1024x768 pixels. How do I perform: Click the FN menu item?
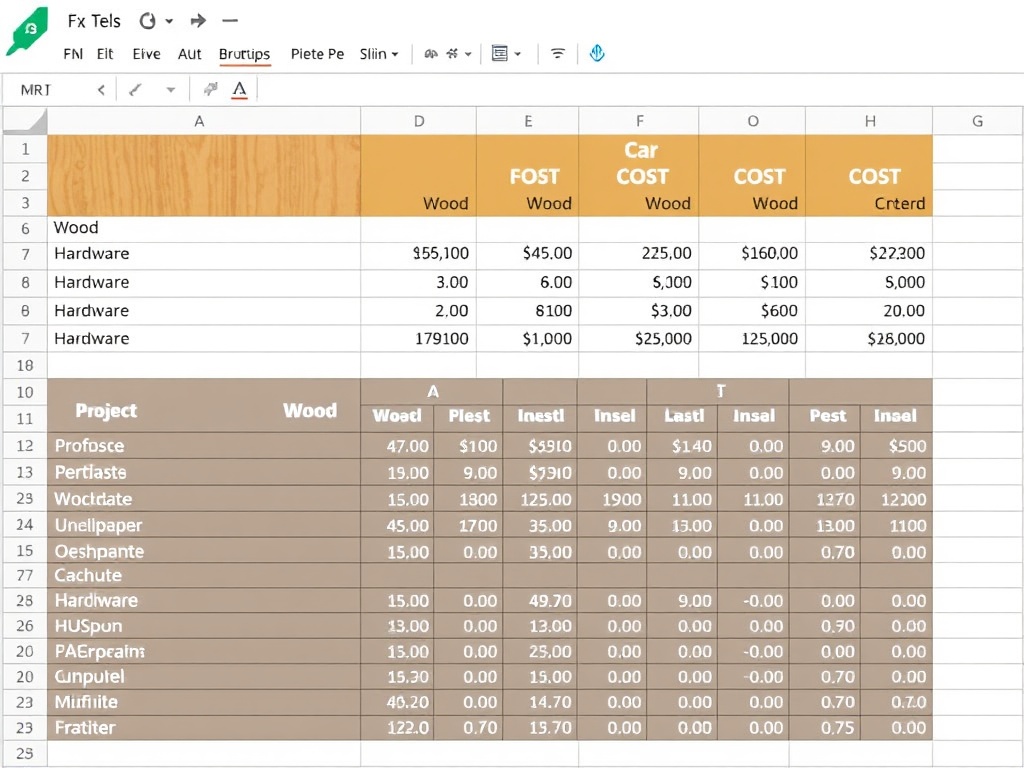pyautogui.click(x=74, y=54)
